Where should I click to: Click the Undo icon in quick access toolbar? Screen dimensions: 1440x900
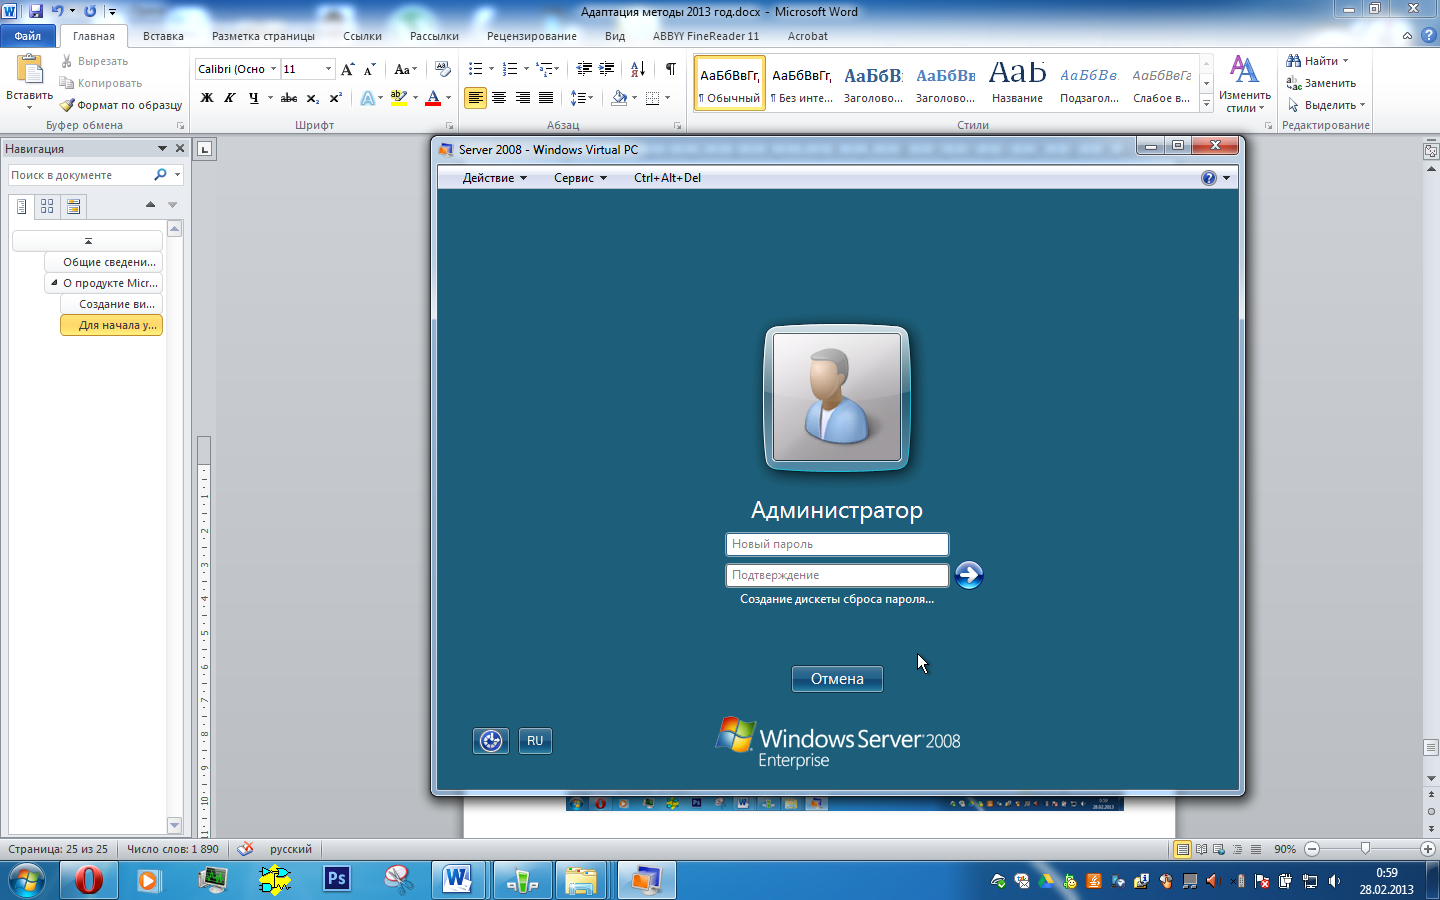(58, 11)
